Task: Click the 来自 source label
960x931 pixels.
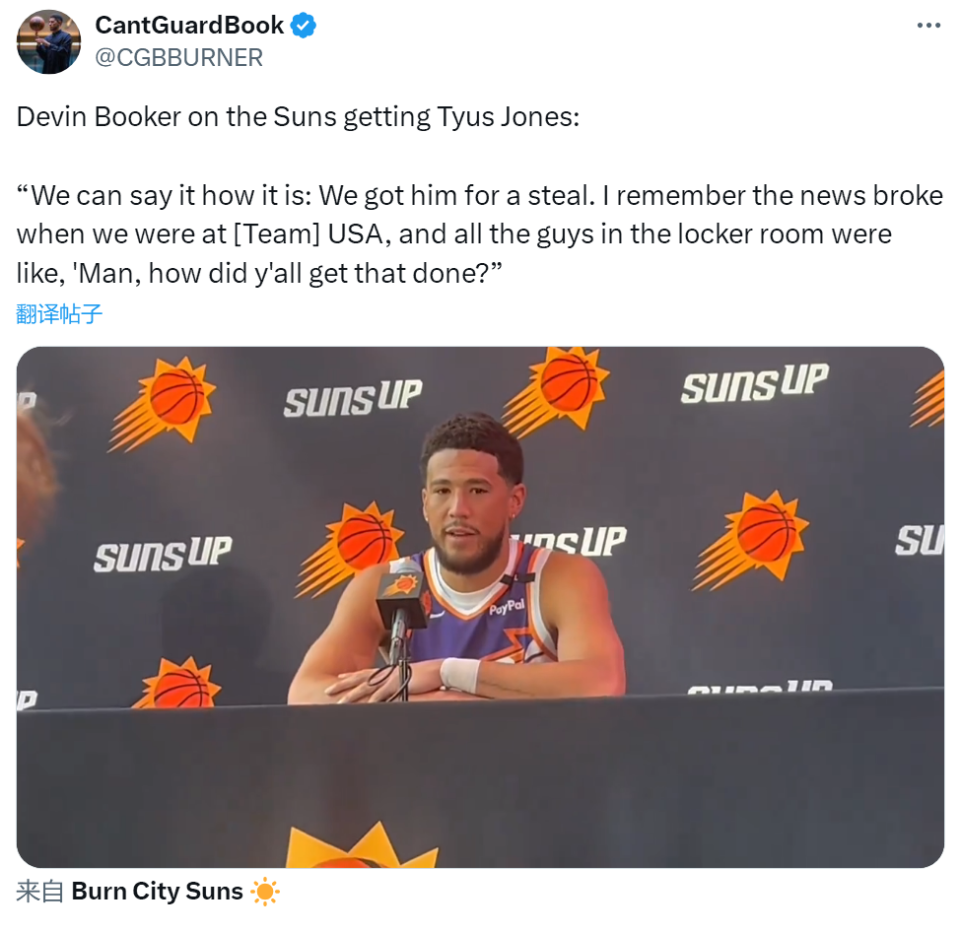Action: pos(40,891)
